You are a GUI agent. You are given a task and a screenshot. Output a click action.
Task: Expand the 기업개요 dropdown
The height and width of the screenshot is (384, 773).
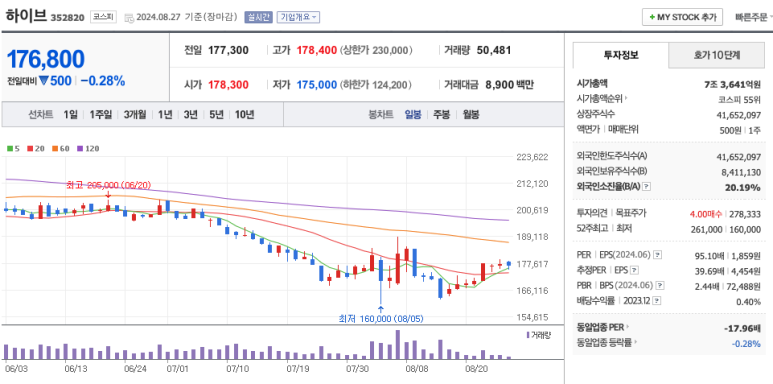(x=298, y=17)
